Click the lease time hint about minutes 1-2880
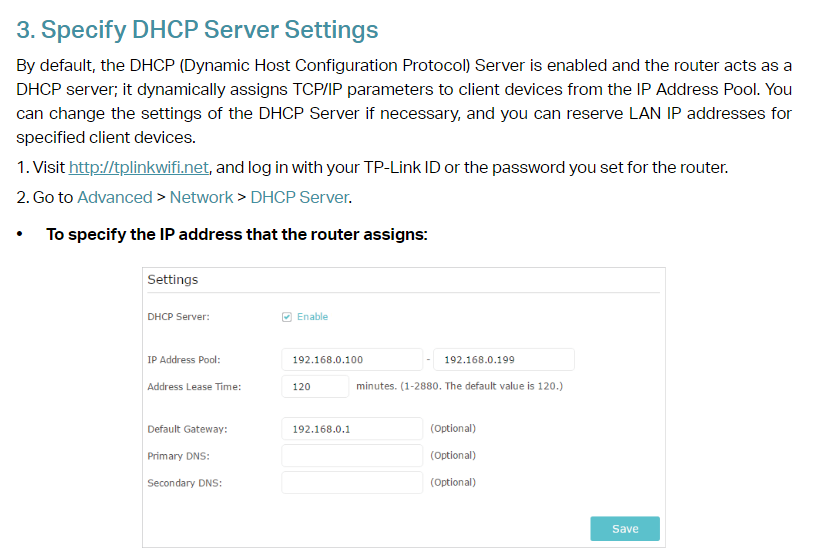Viewport: 822px width, 552px height. [x=460, y=386]
